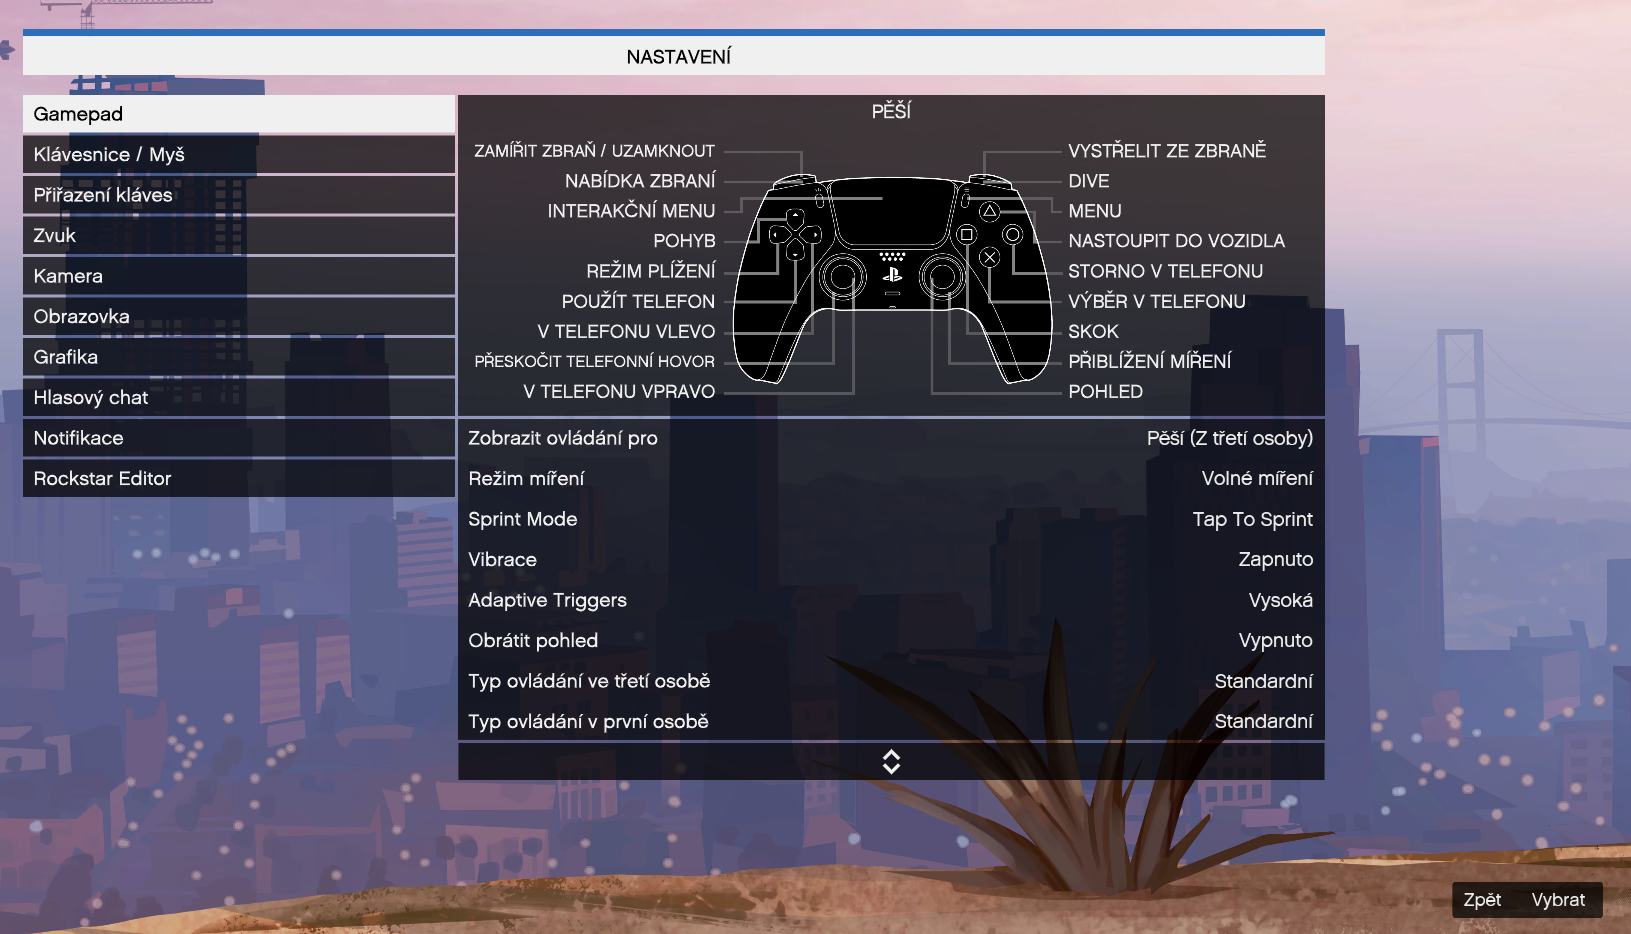1631x934 pixels.
Task: Toggle the Vibrace setting
Action: [x=891, y=560]
